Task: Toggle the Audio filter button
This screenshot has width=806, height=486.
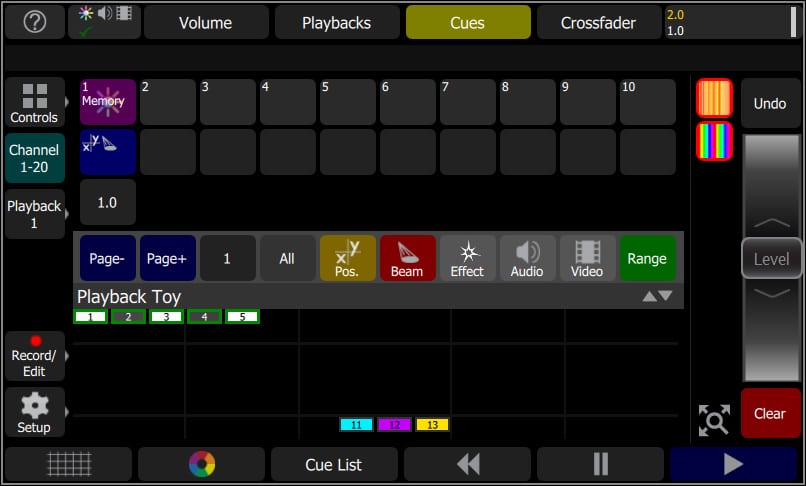Action: click(527, 258)
